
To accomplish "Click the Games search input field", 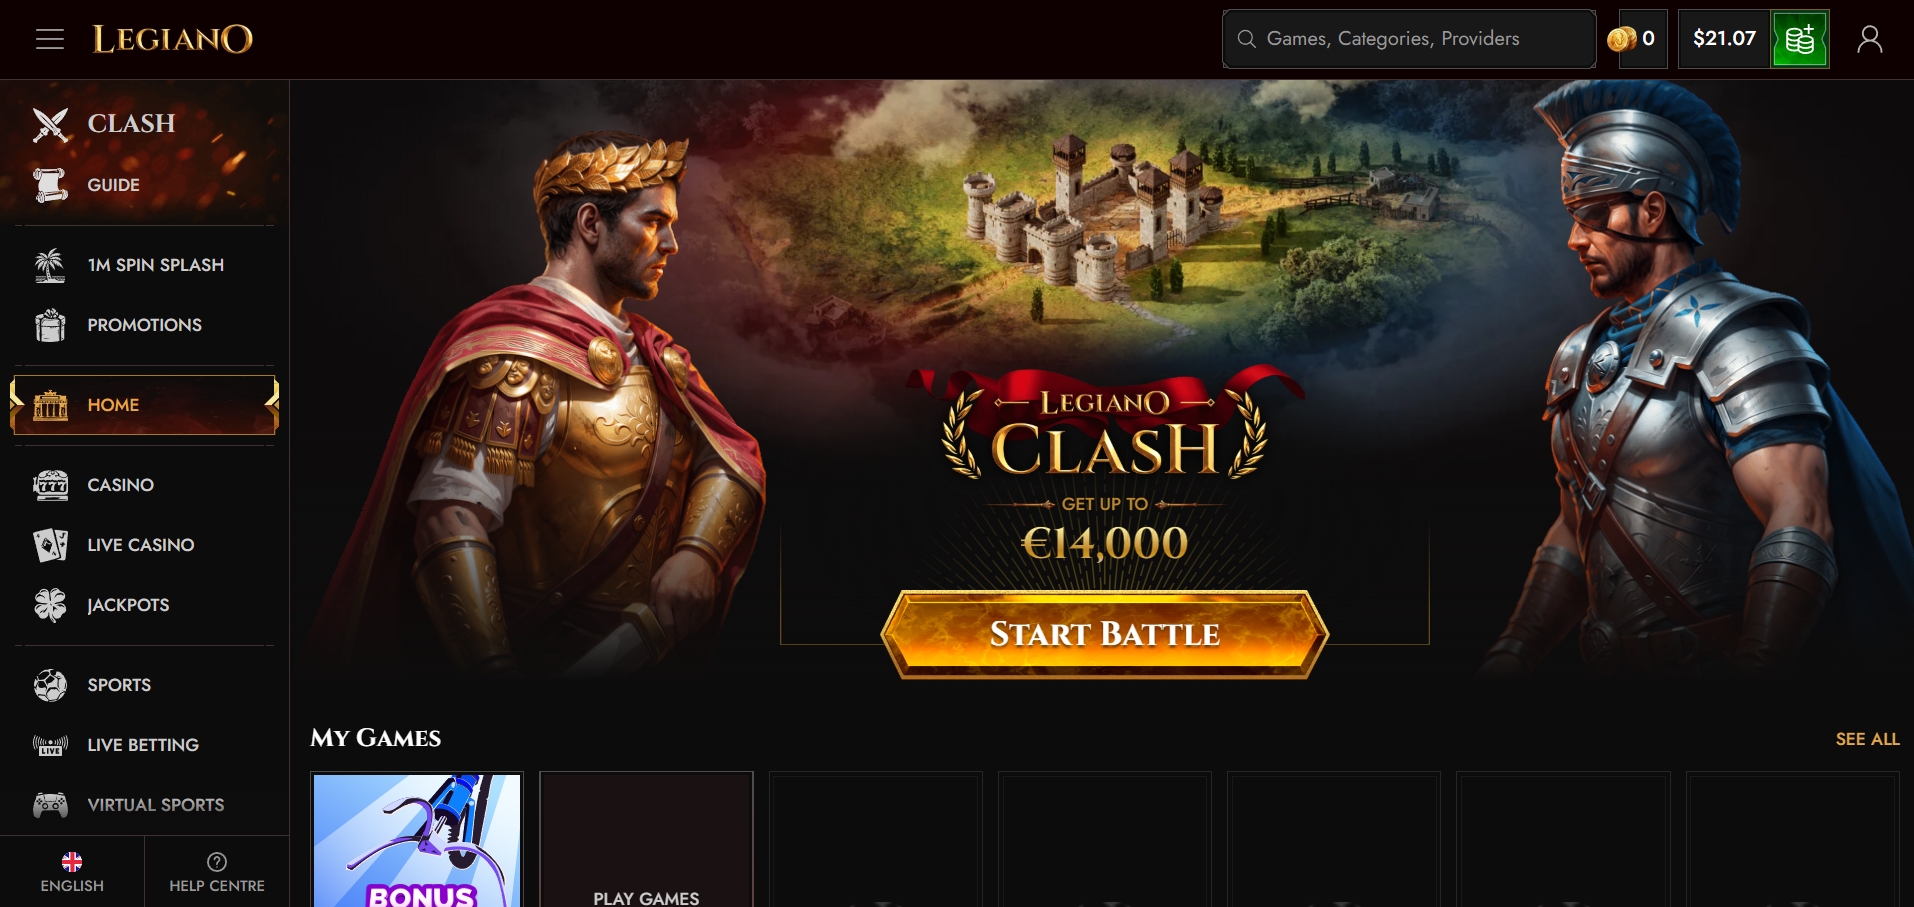I will [1409, 39].
